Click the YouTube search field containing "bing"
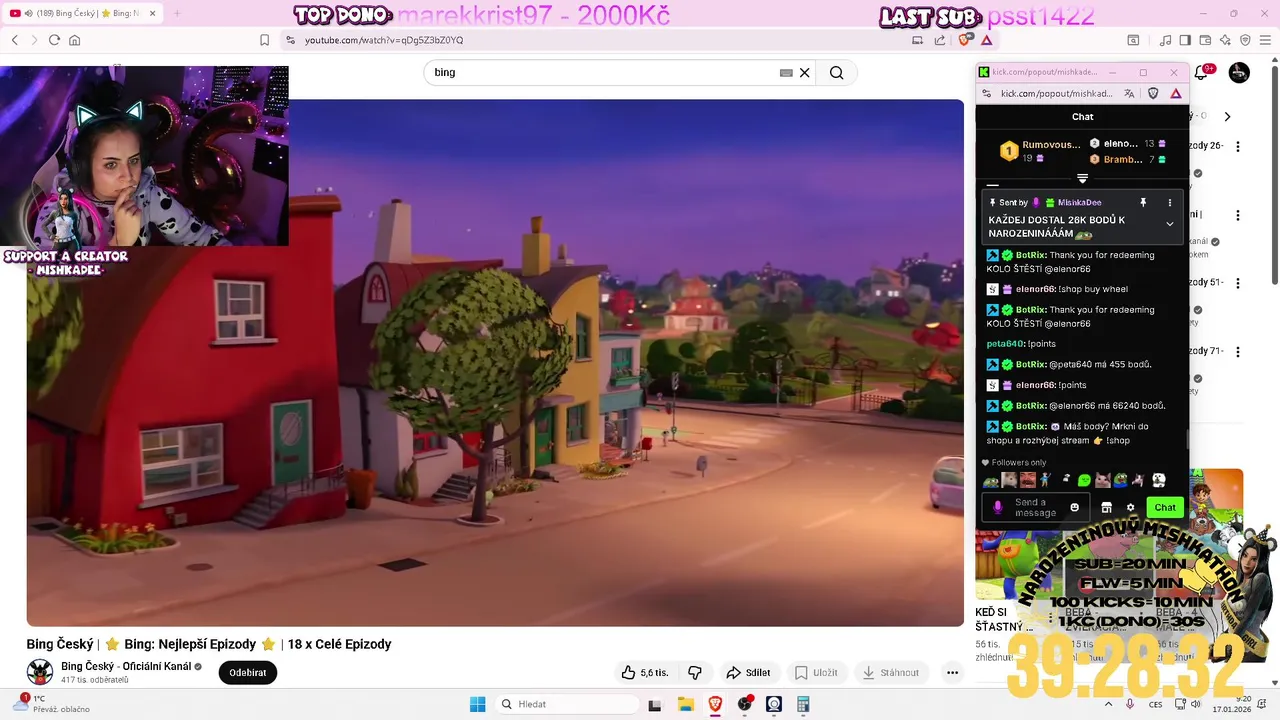The width and height of the screenshot is (1280, 720). [600, 72]
